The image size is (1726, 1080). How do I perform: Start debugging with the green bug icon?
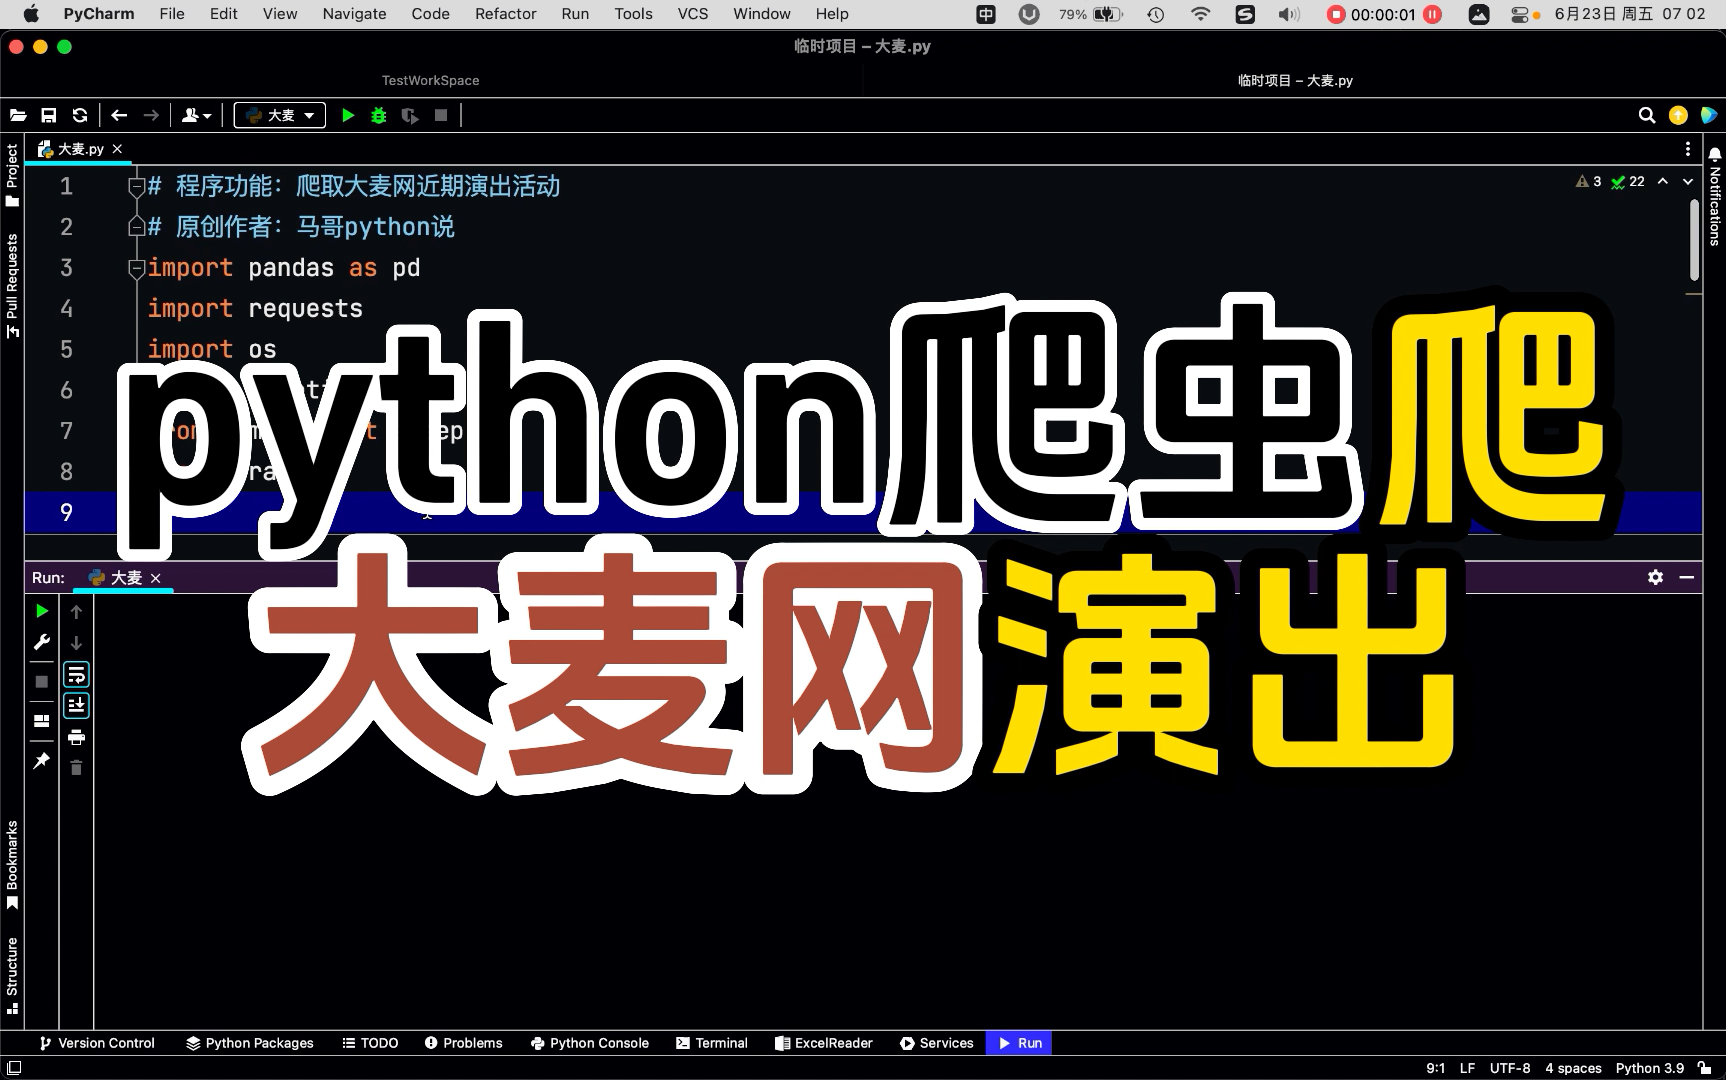click(x=378, y=115)
